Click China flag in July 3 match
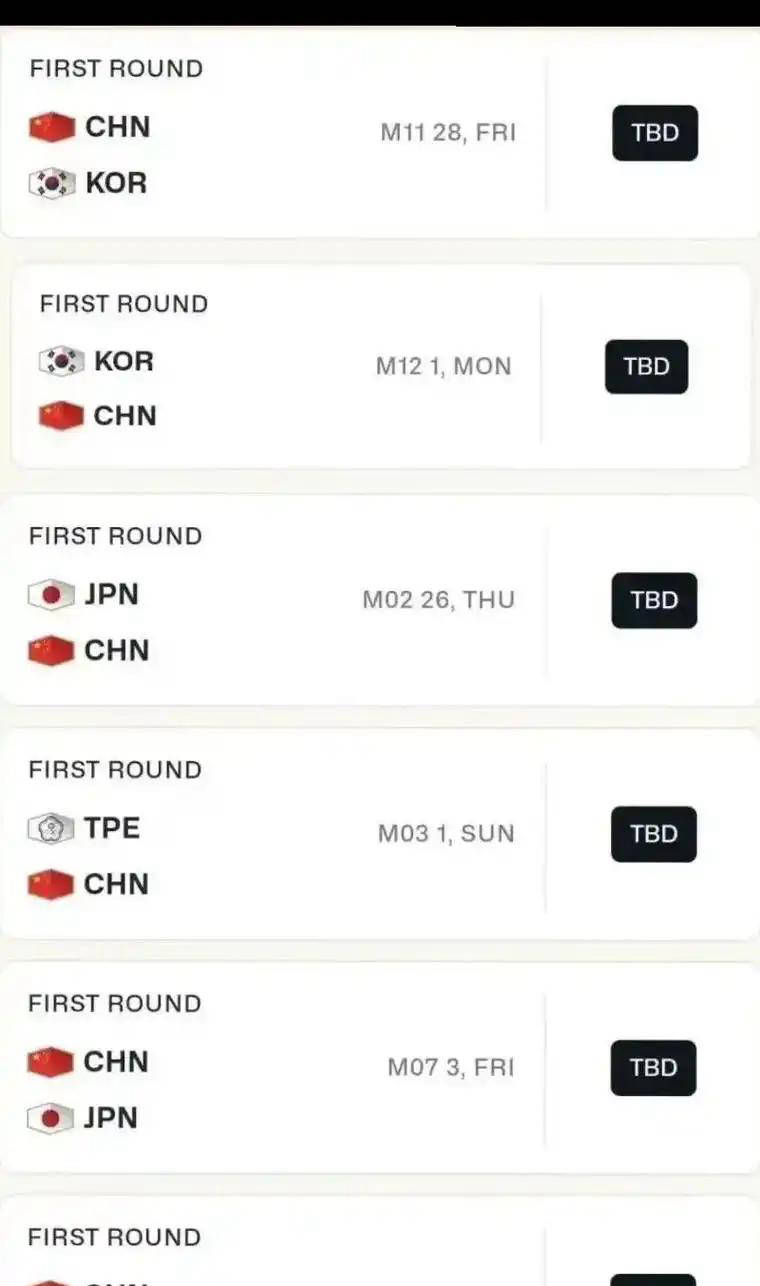 click(x=51, y=1062)
